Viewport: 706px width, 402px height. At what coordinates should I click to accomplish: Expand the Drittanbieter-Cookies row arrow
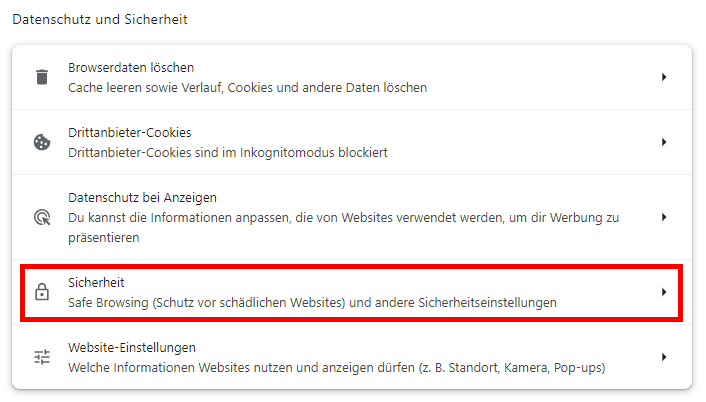click(663, 142)
